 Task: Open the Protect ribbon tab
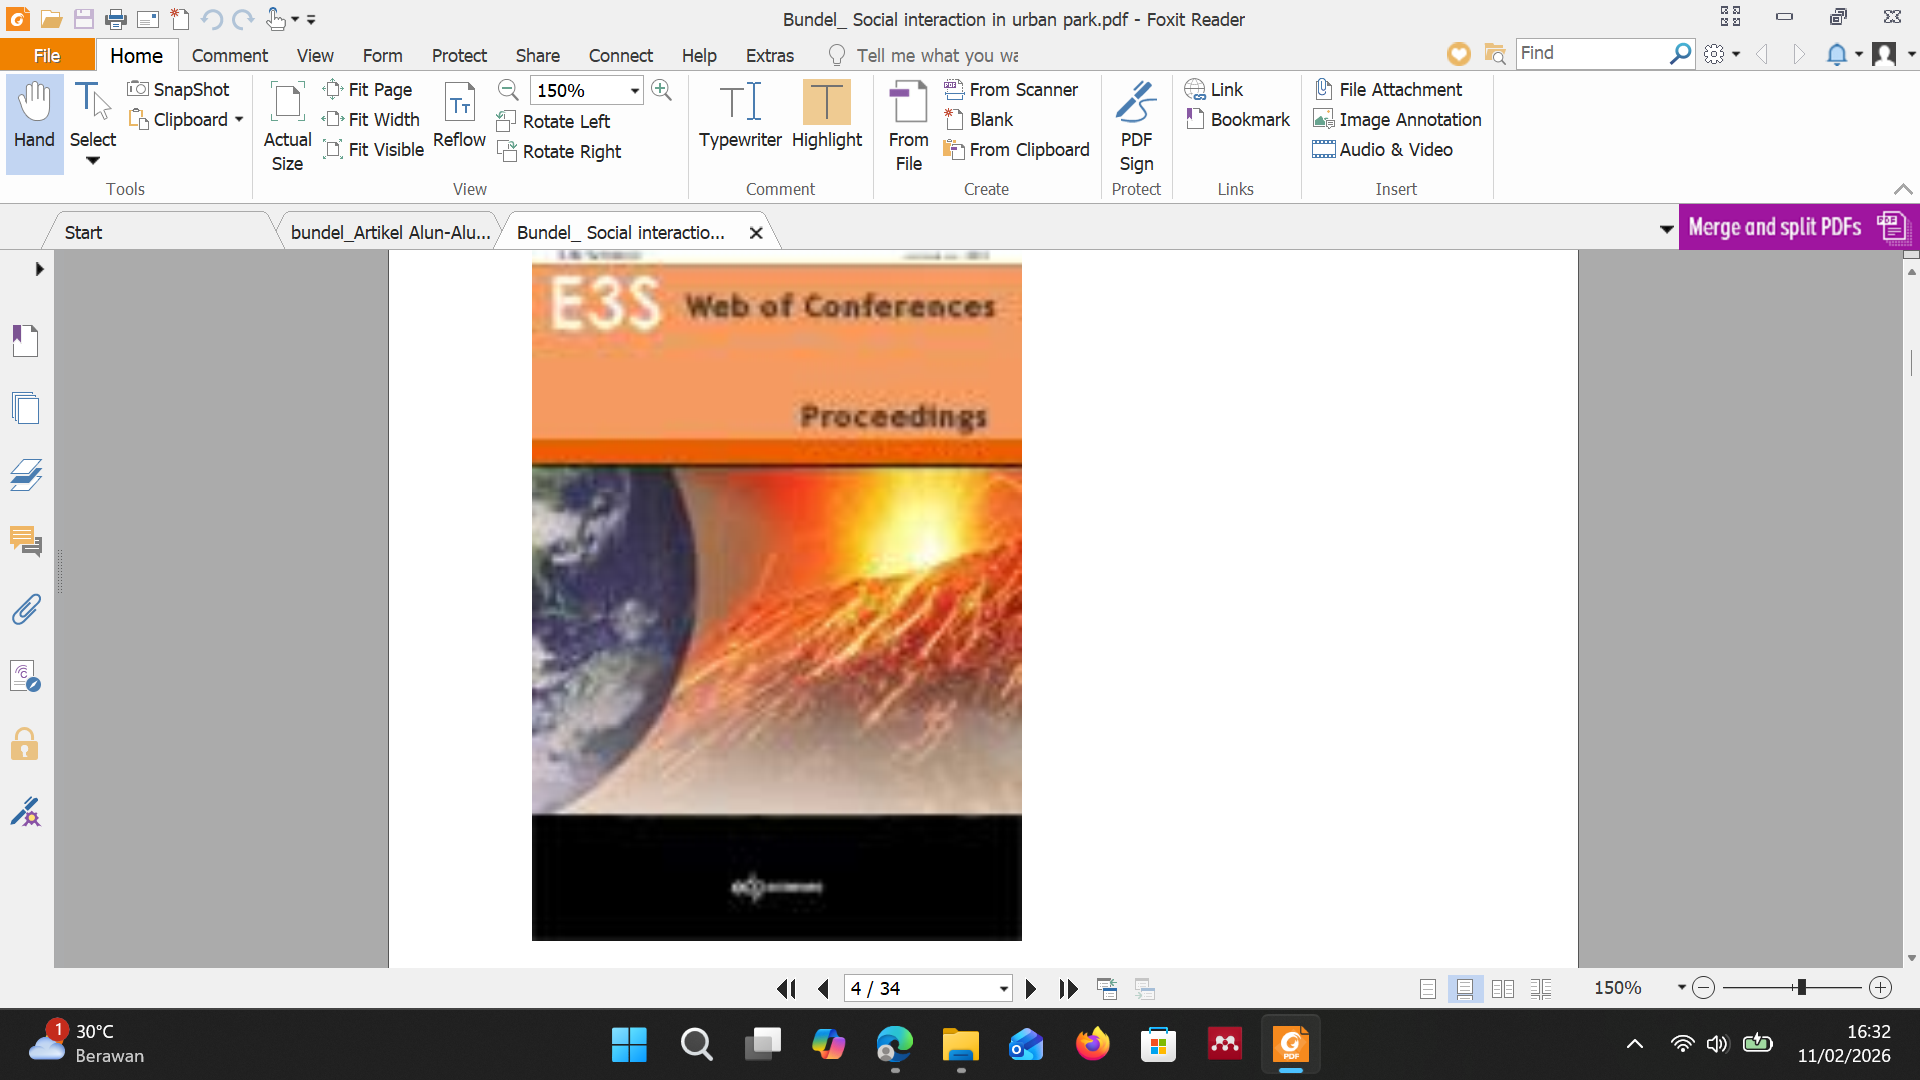[x=459, y=55]
